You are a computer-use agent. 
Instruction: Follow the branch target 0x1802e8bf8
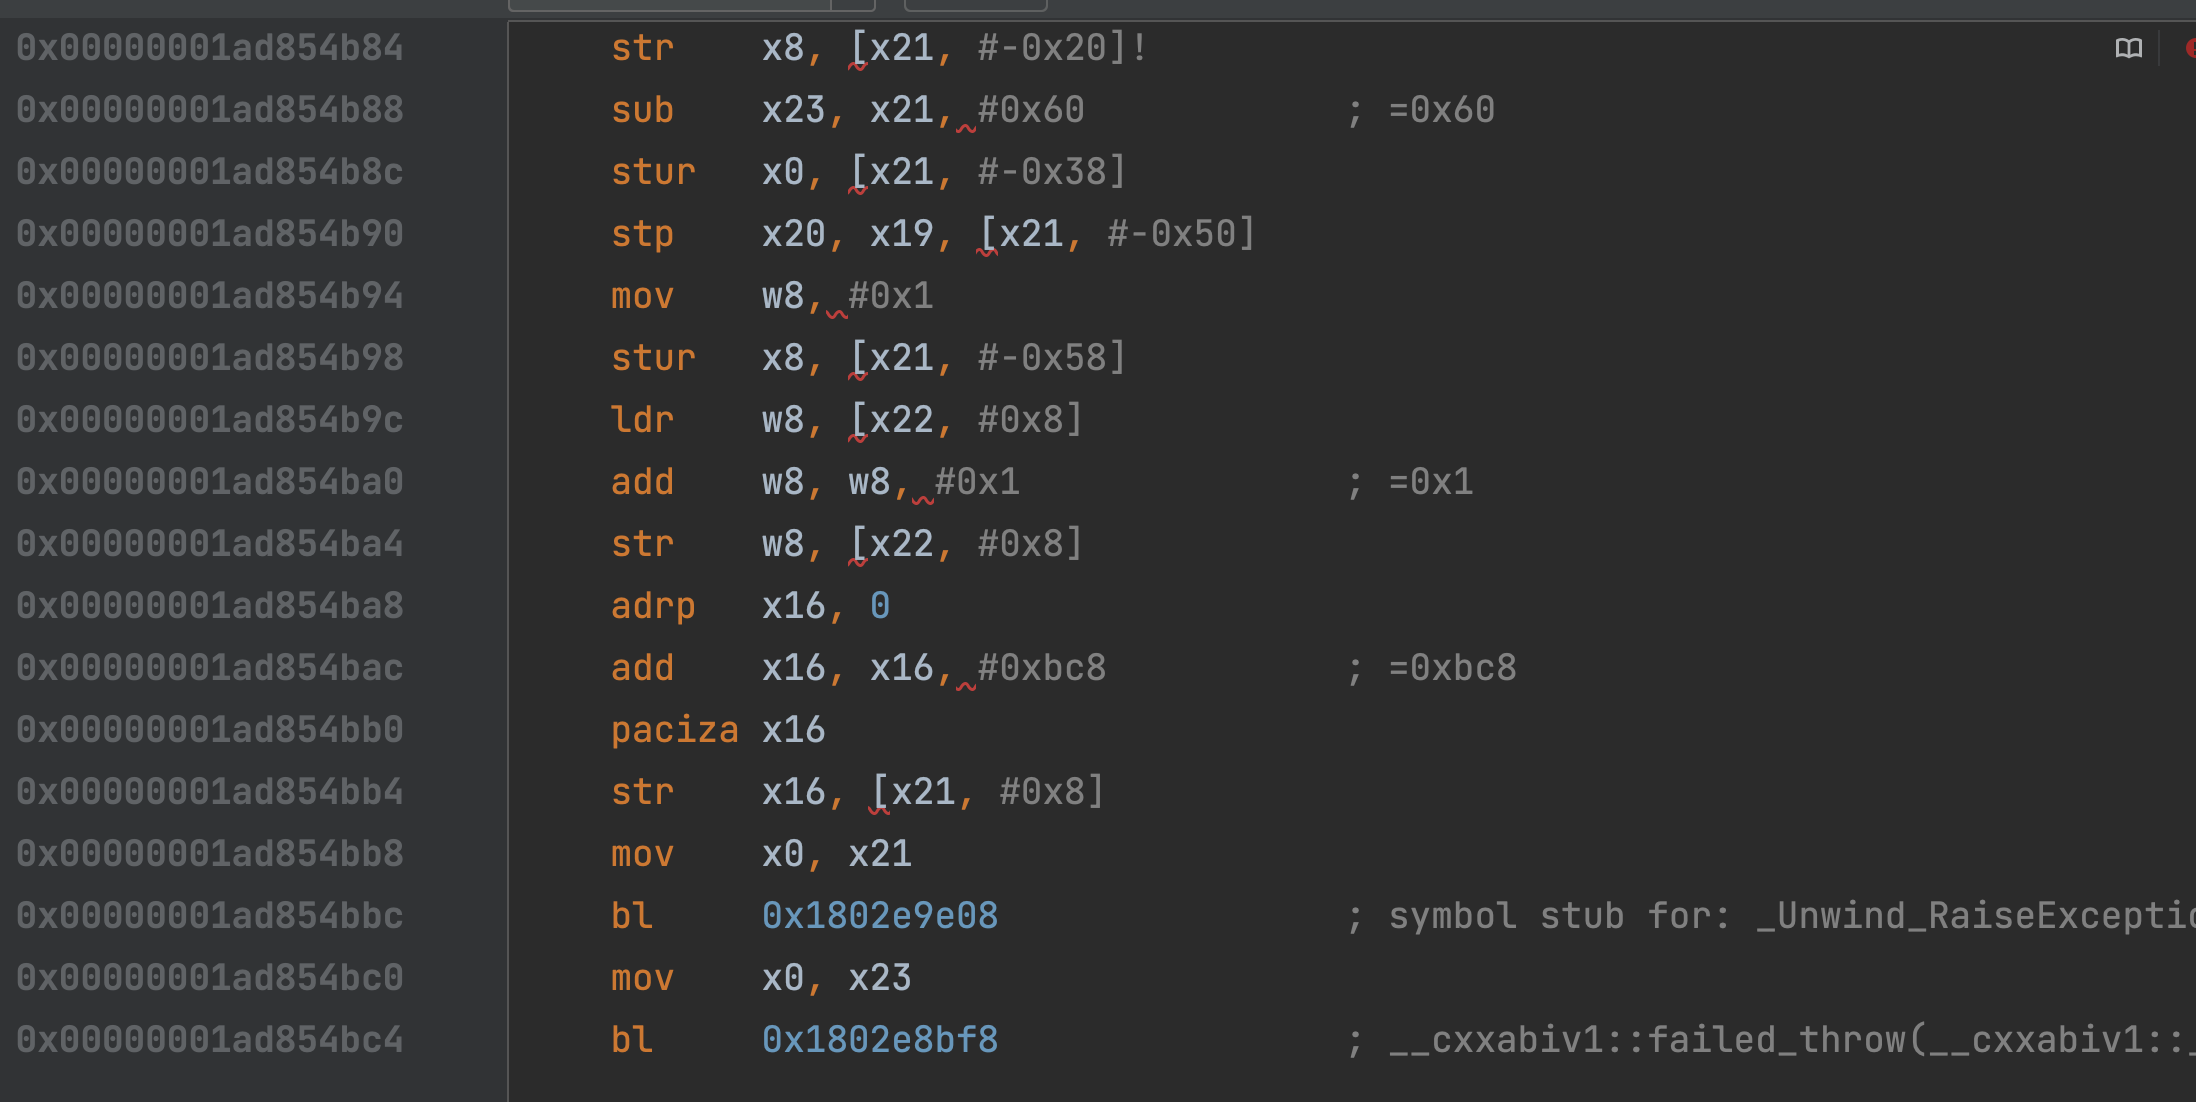coord(880,1040)
